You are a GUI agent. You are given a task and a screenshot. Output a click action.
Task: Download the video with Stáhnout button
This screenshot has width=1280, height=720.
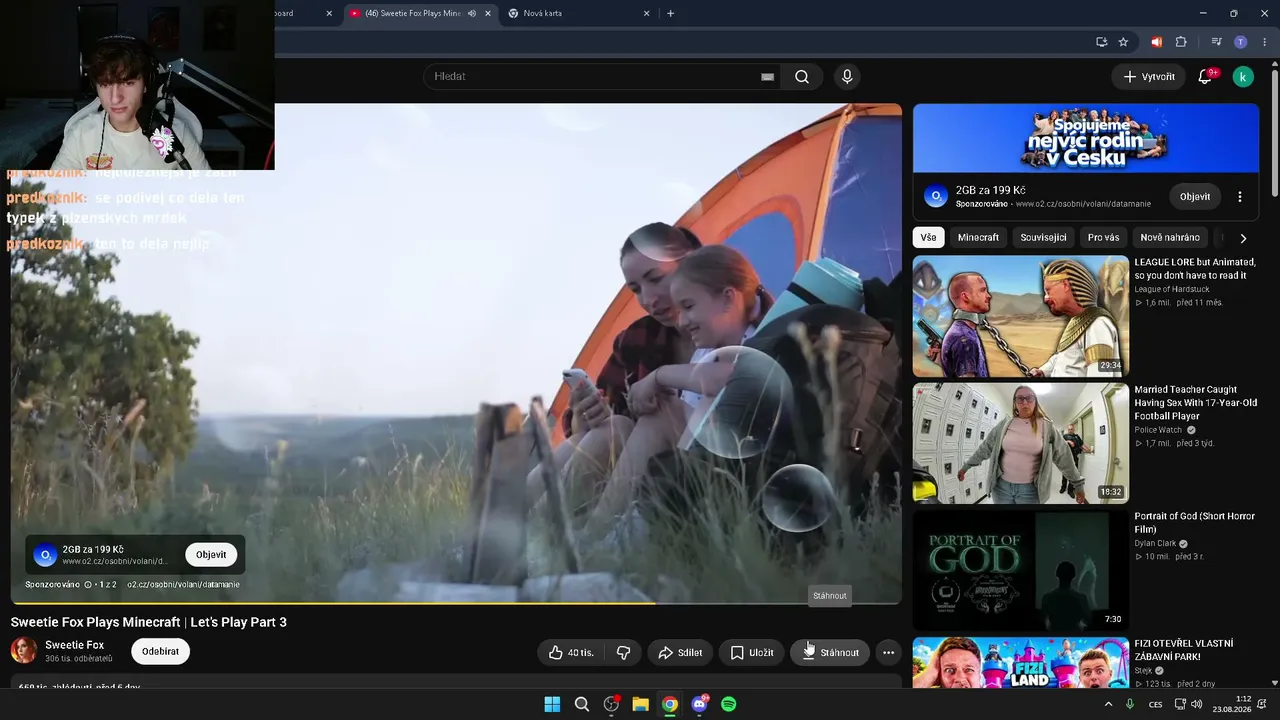(x=830, y=653)
